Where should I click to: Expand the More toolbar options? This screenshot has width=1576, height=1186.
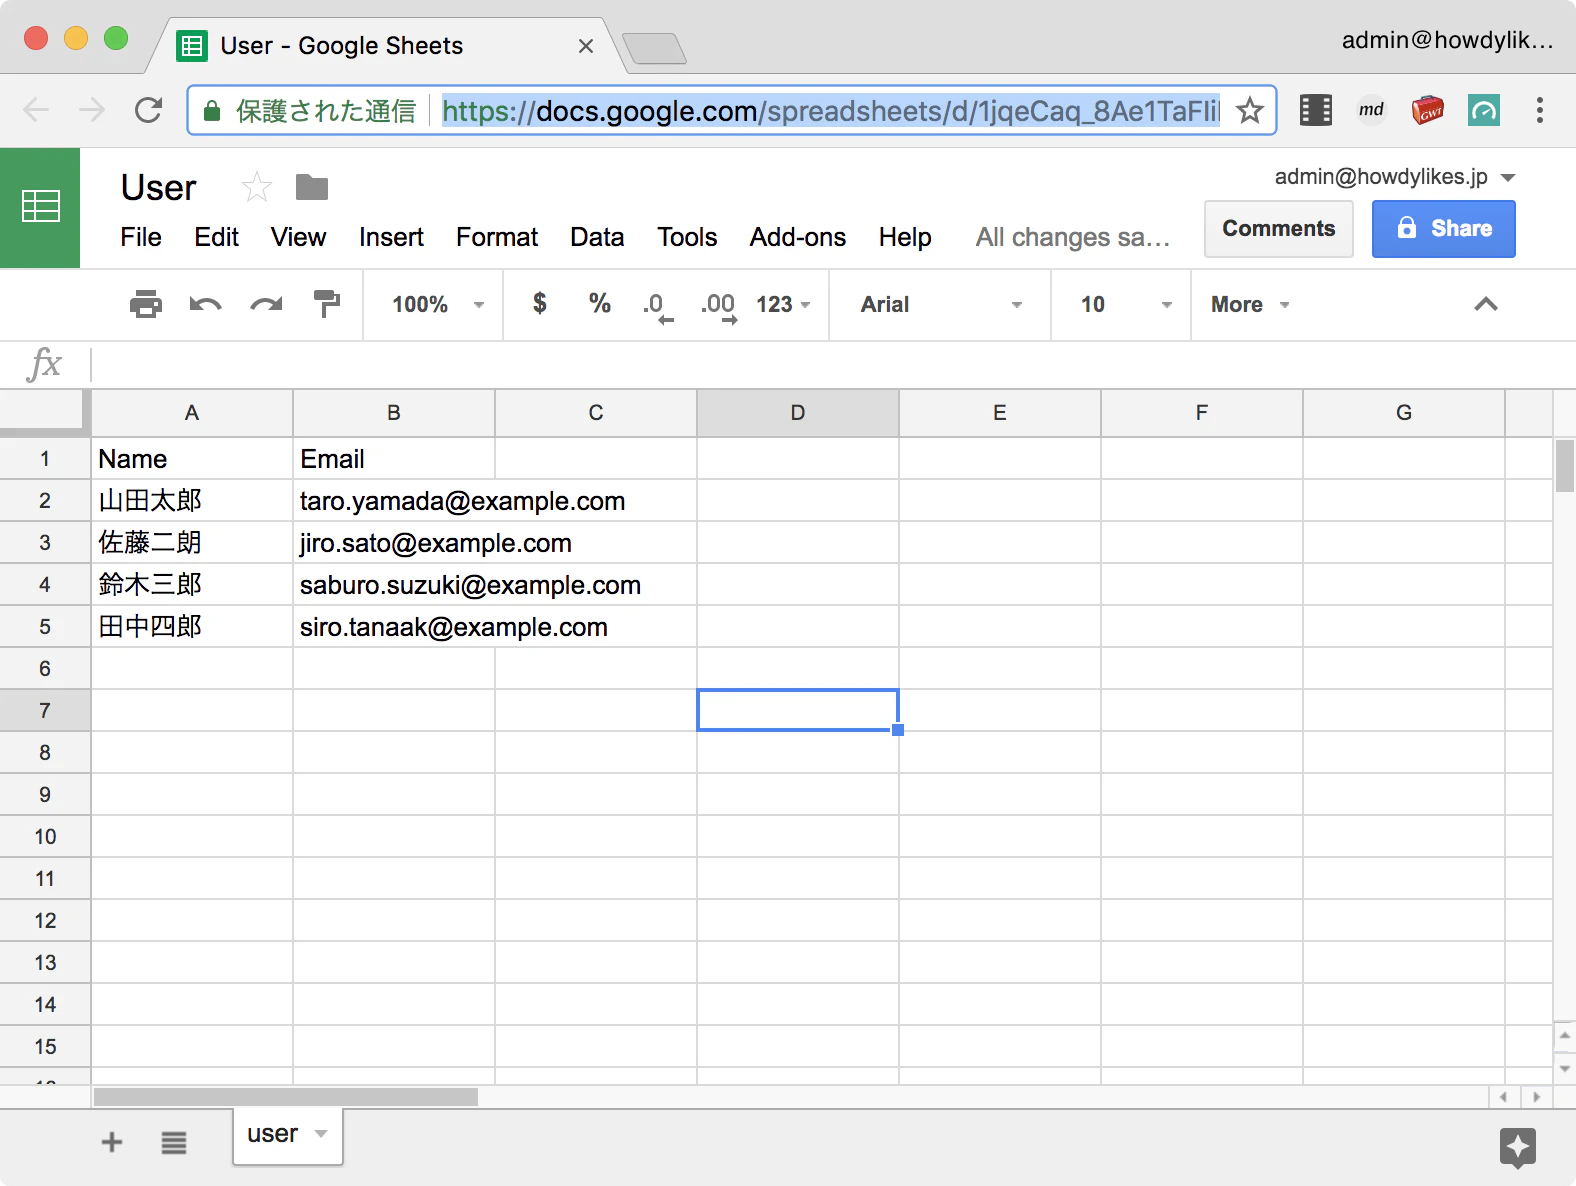[x=1250, y=304]
